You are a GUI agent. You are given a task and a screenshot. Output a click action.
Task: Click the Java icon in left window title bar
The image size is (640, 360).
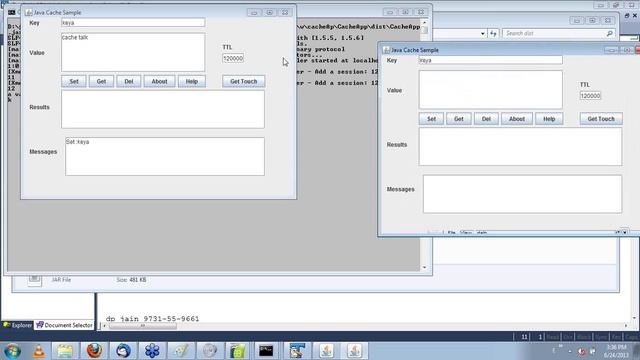[x=29, y=13]
